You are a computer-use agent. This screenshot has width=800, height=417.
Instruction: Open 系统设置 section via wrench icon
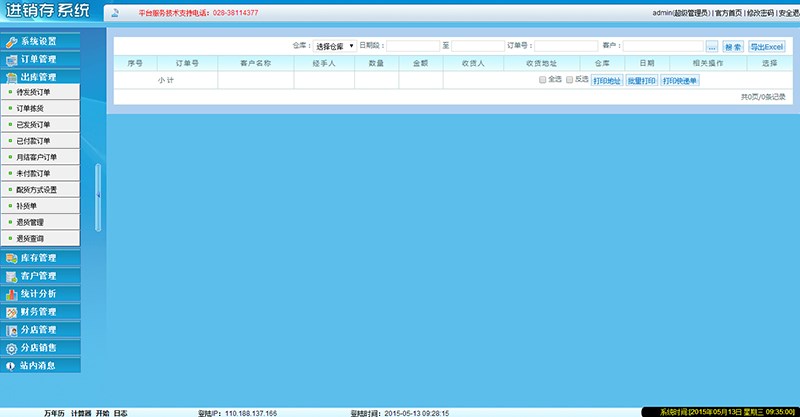coord(11,42)
